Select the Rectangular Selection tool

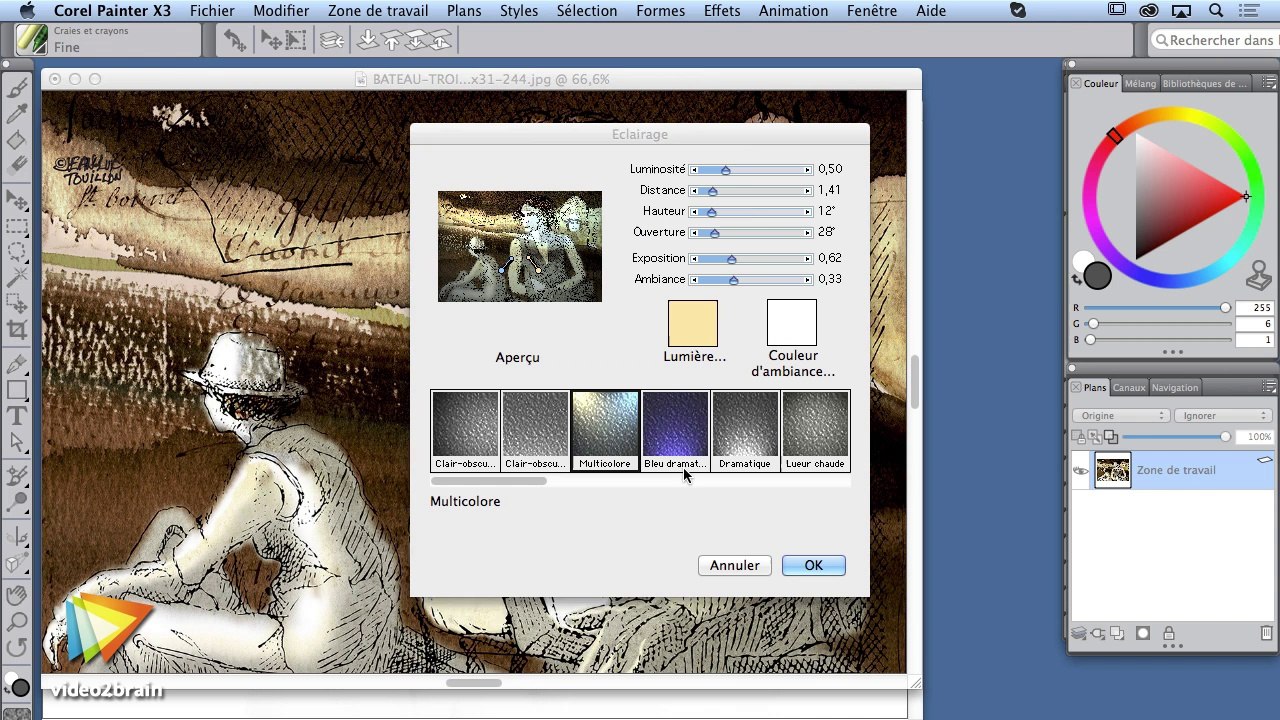tap(17, 226)
